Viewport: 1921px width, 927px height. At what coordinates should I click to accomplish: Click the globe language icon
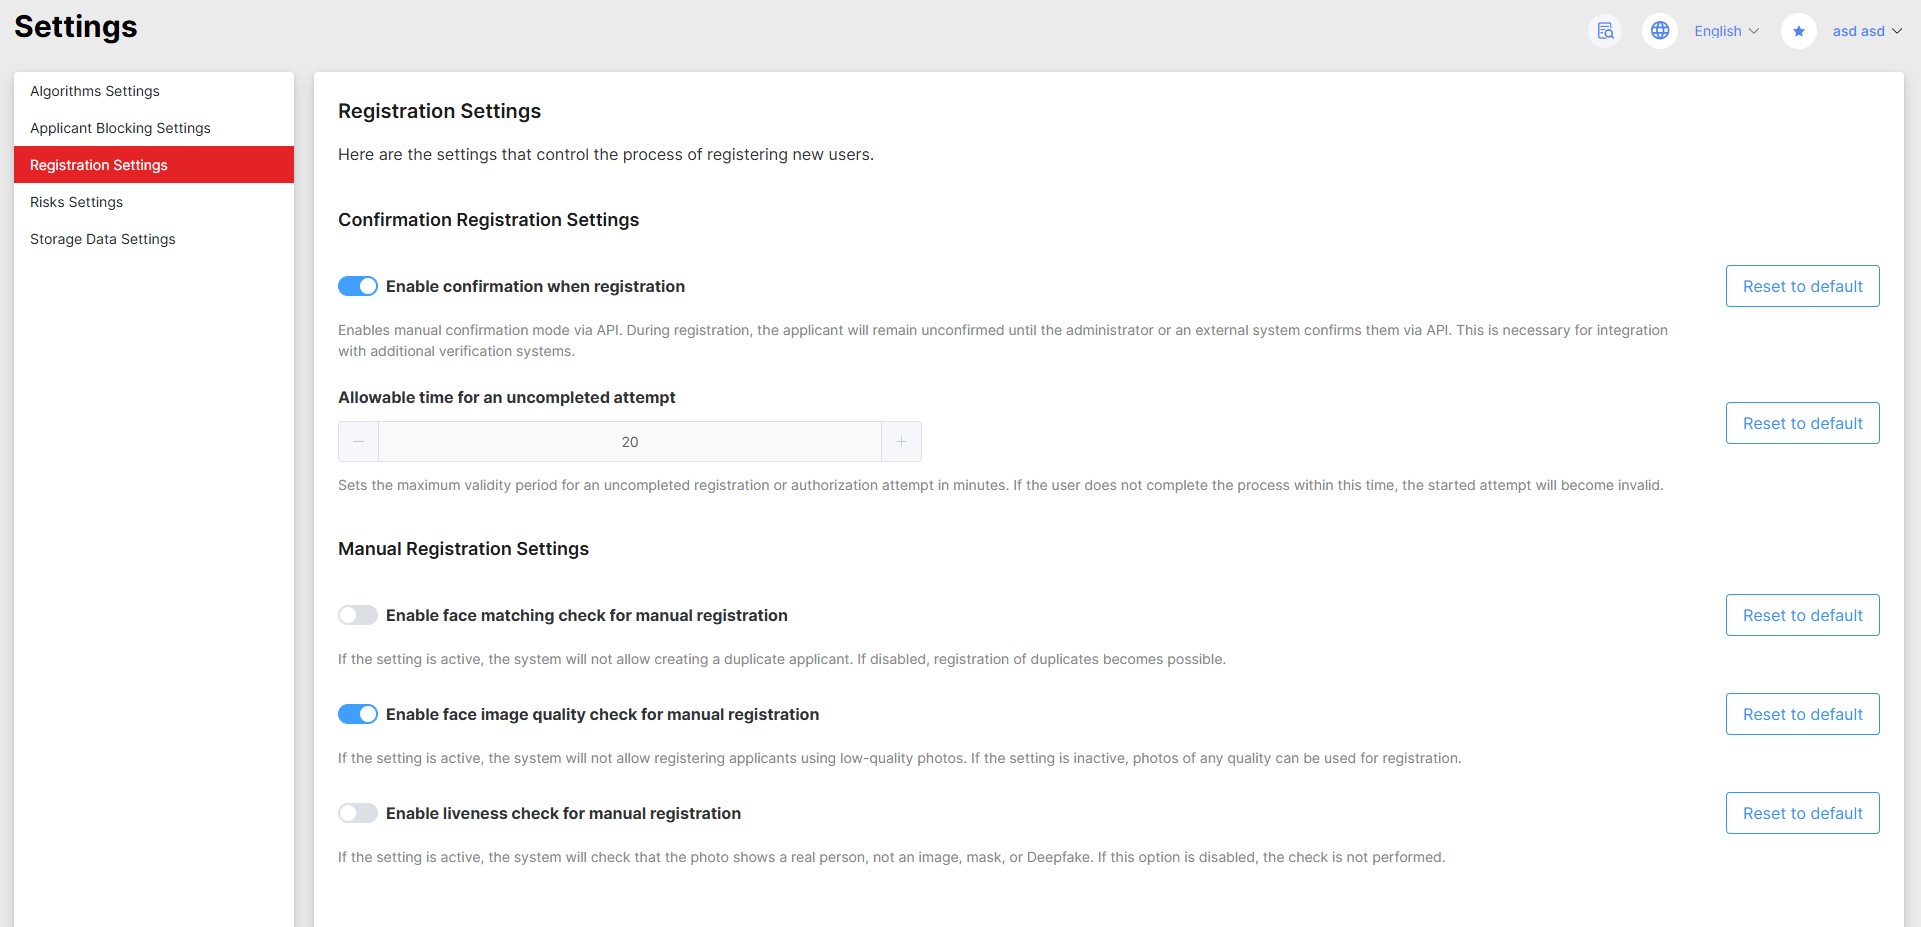pyautogui.click(x=1660, y=31)
